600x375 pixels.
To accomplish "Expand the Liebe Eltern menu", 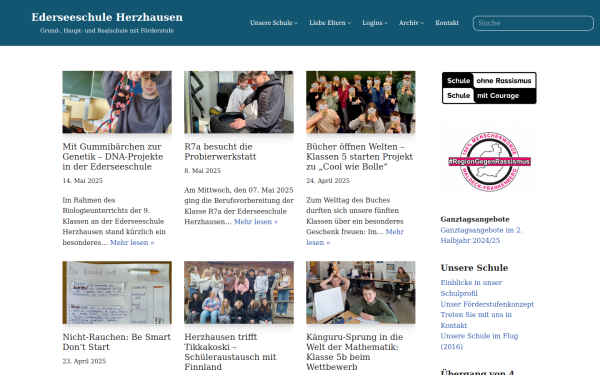I will (330, 23).
